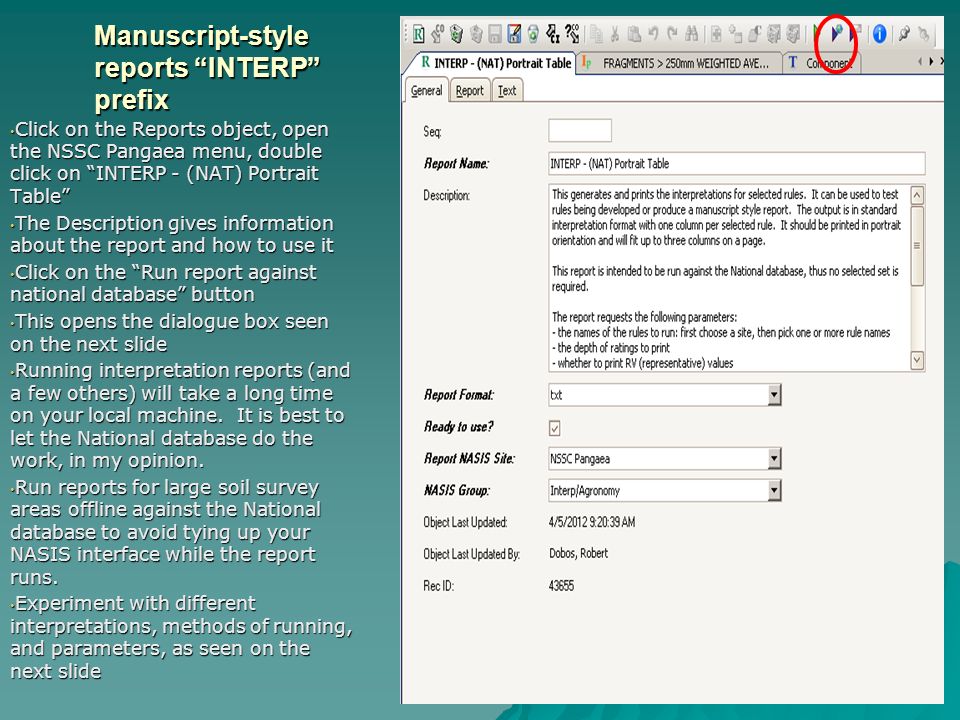The height and width of the screenshot is (720, 960).
Task: Click the second of two grey cube icons
Action: pyautogui.click(x=793, y=35)
